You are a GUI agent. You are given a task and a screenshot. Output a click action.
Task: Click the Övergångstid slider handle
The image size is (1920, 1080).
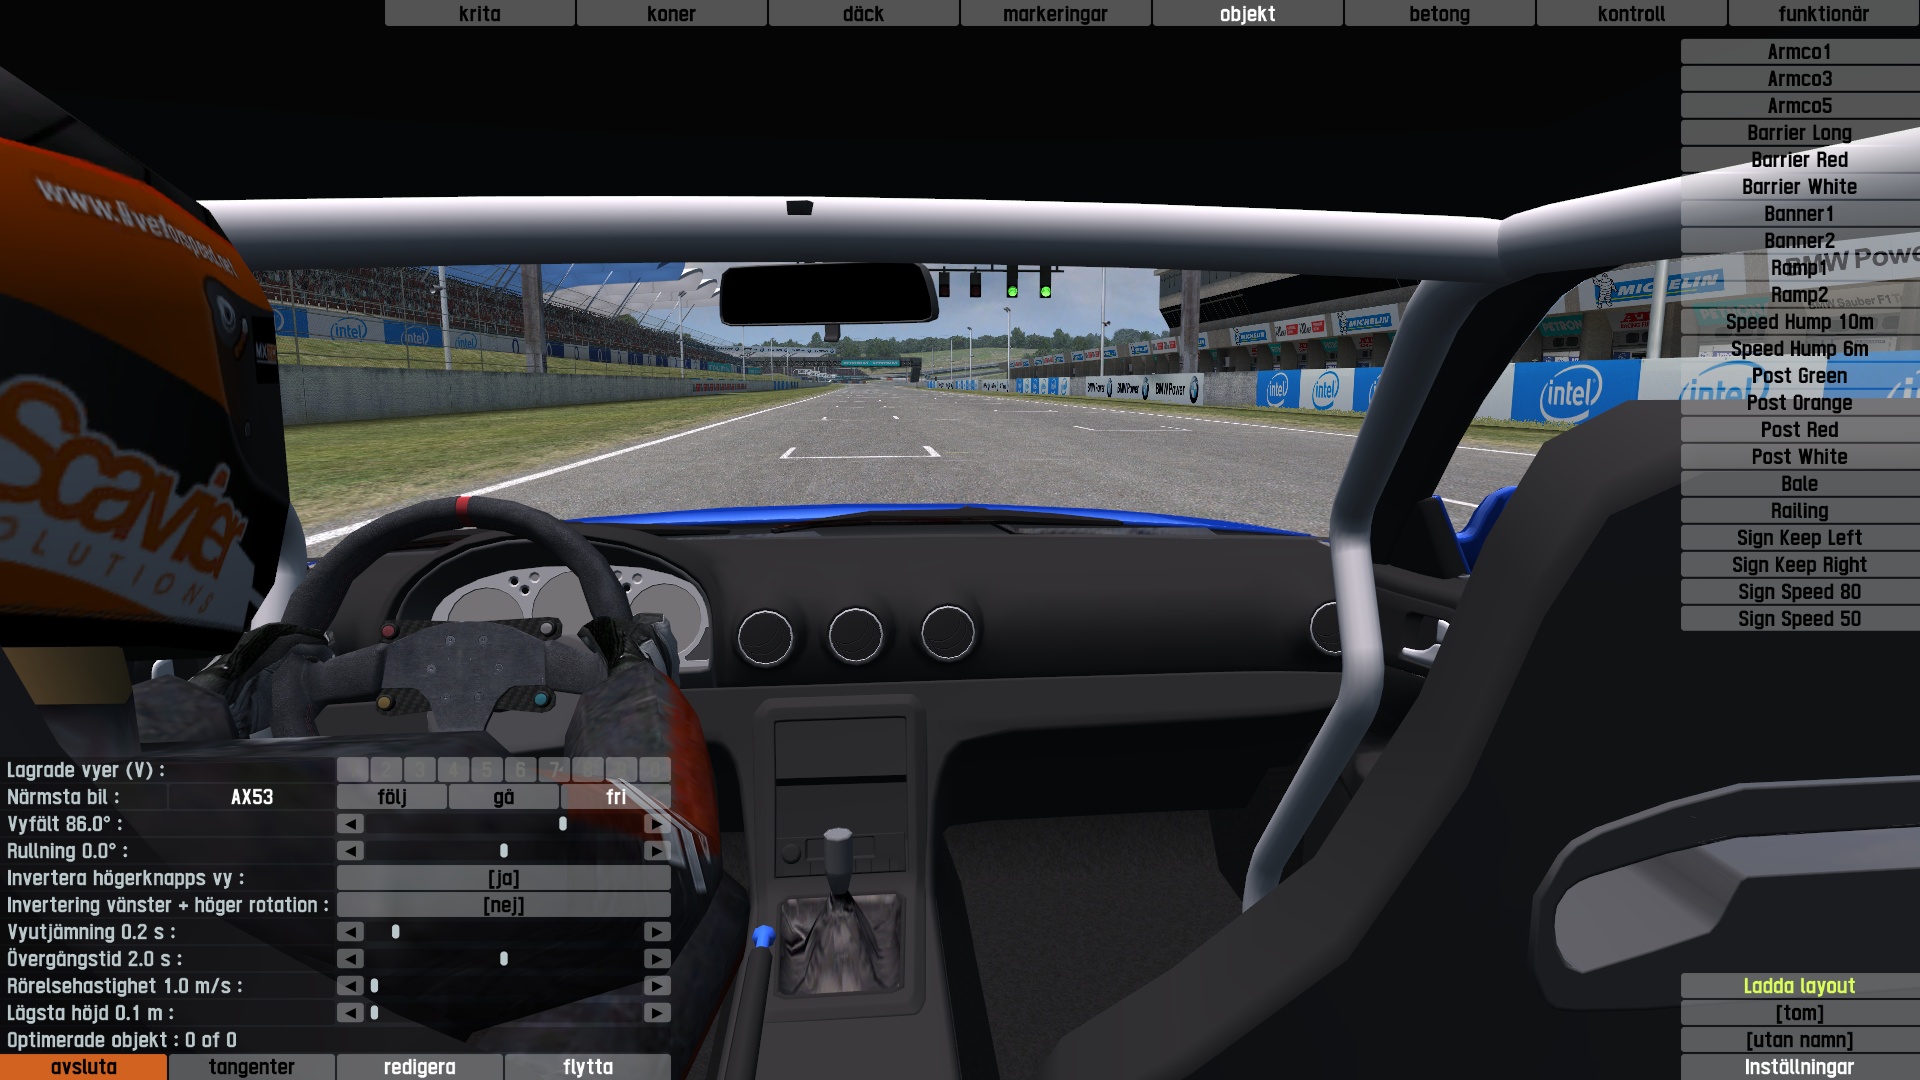click(504, 959)
